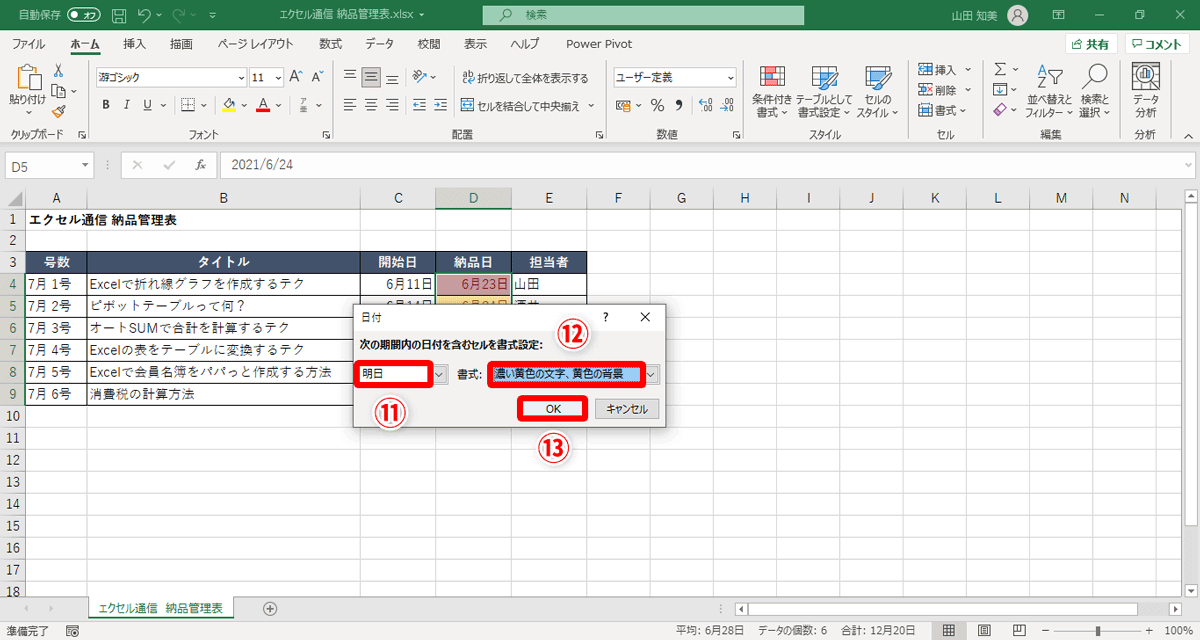The height and width of the screenshot is (640, 1200).
Task: Click the Insert Function fx icon
Action: coord(200,165)
